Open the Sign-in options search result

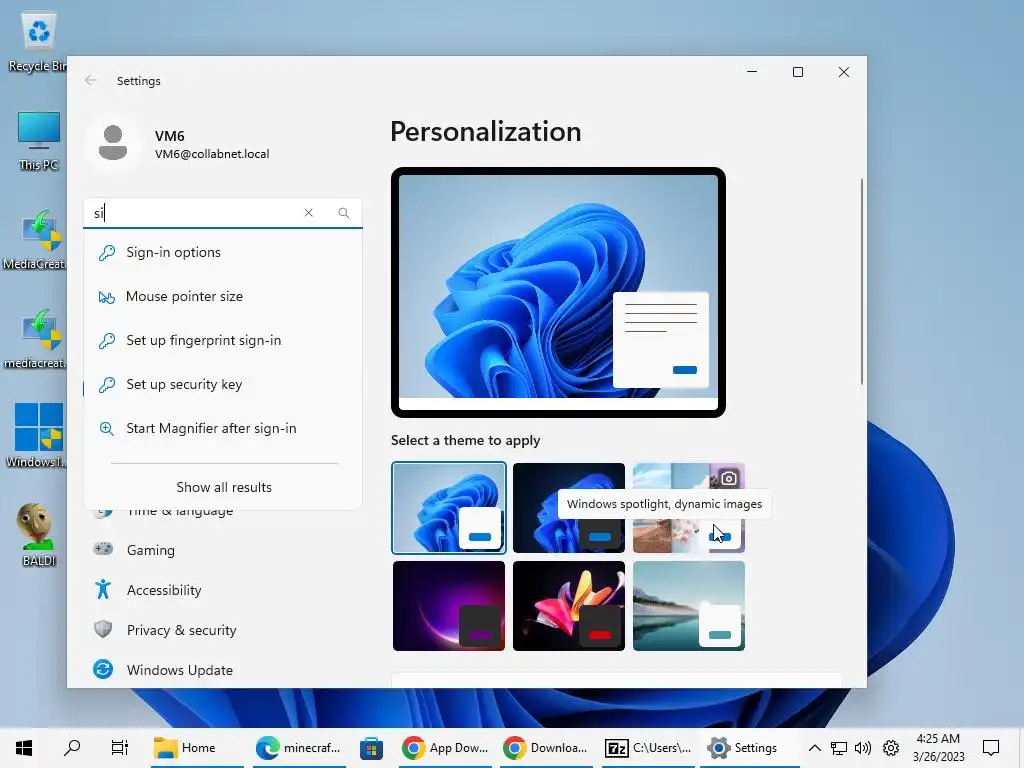pyautogui.click(x=223, y=253)
